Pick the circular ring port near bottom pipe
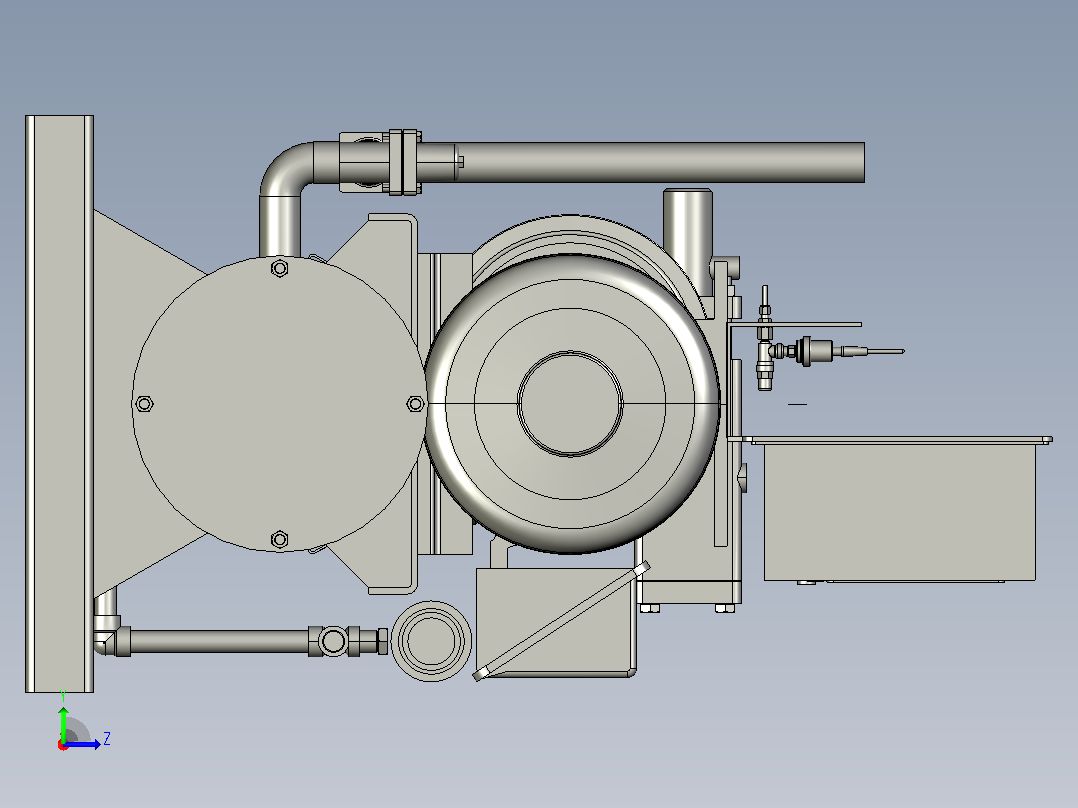Screen dimensions: 1078x808 coord(431,641)
